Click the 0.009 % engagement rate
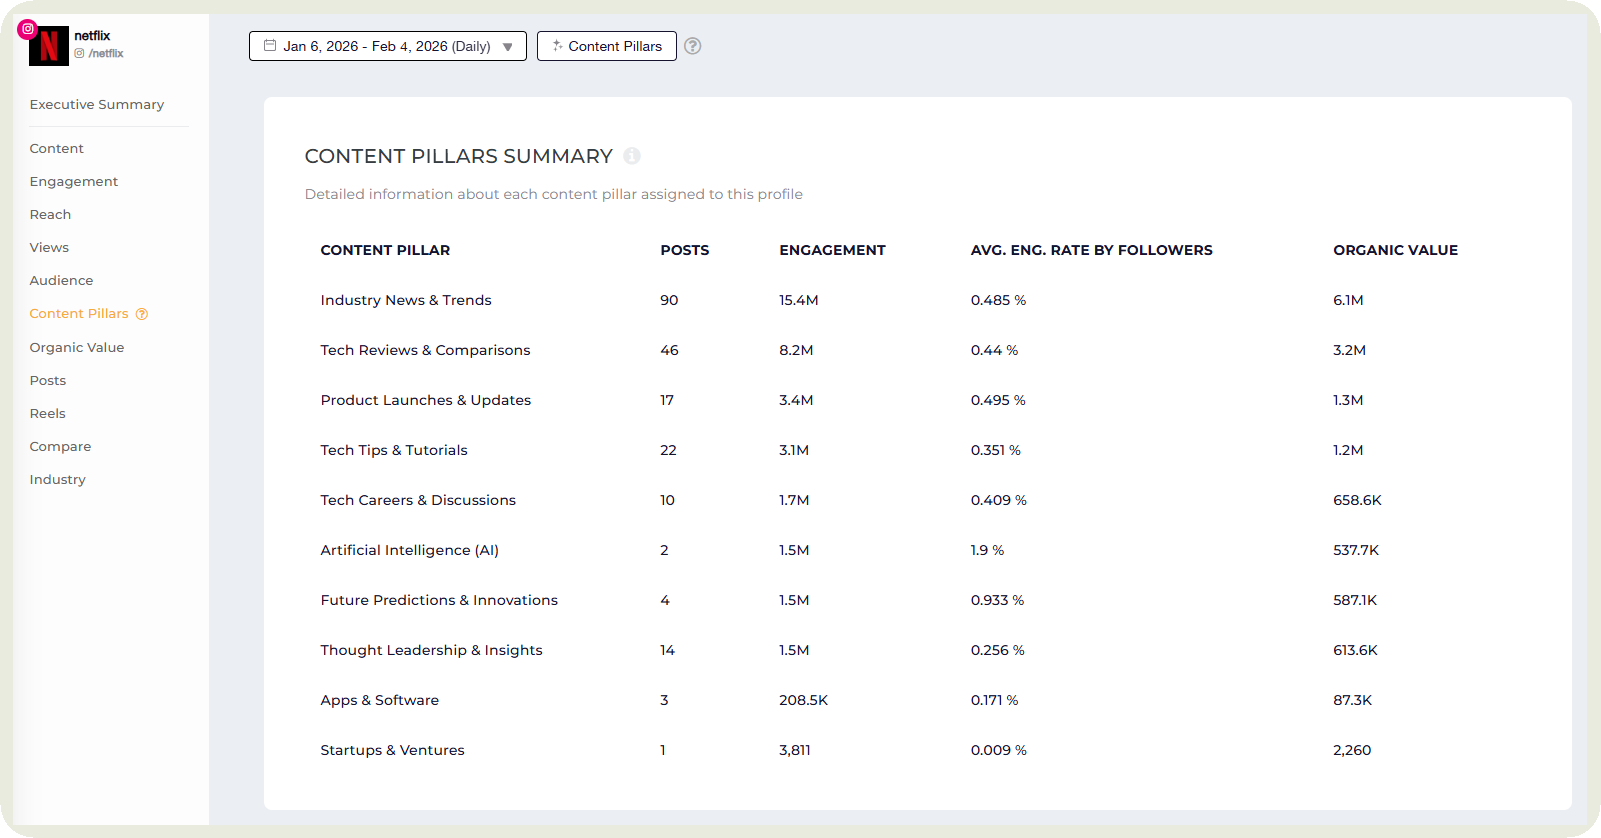Image resolution: width=1601 pixels, height=838 pixels. [998, 750]
